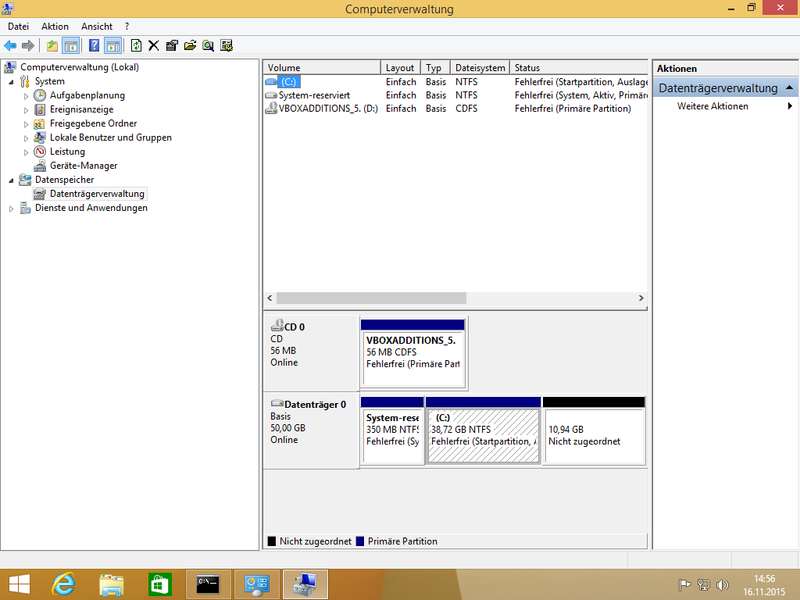Select Datenträgerverwaltung in the tree
This screenshot has width=800, height=600.
click(97, 193)
